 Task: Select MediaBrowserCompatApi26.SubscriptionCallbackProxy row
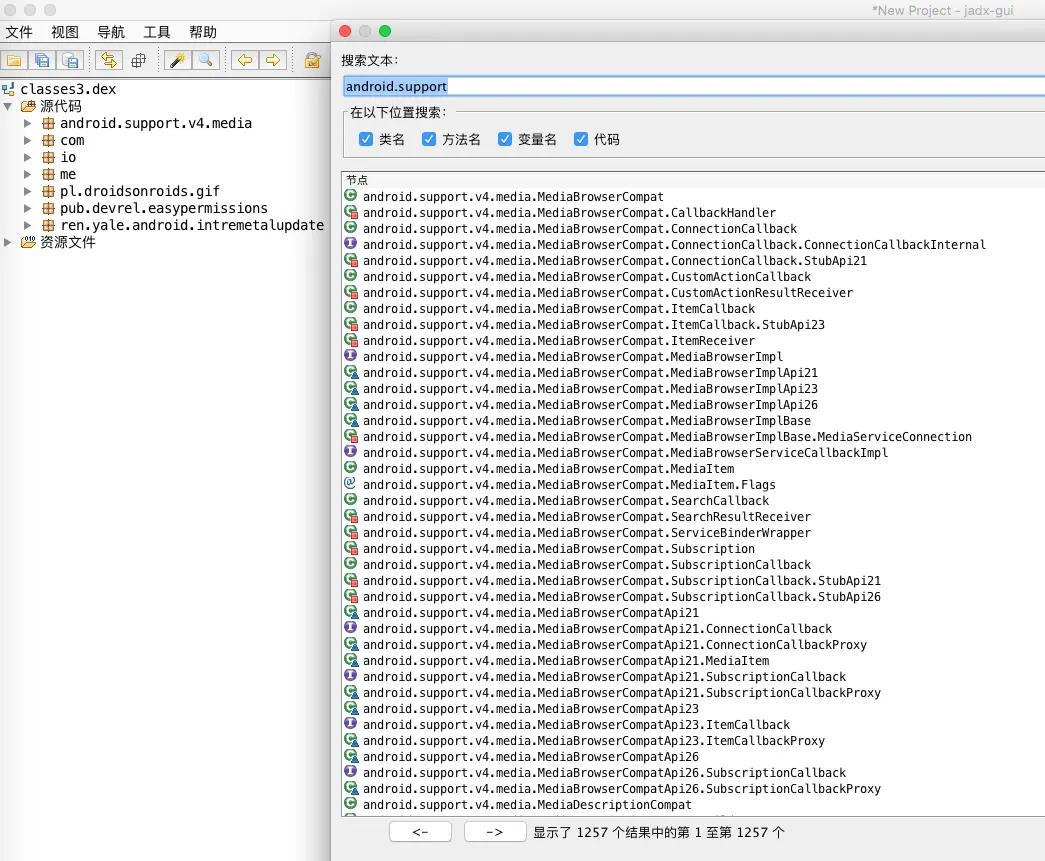tap(693, 788)
